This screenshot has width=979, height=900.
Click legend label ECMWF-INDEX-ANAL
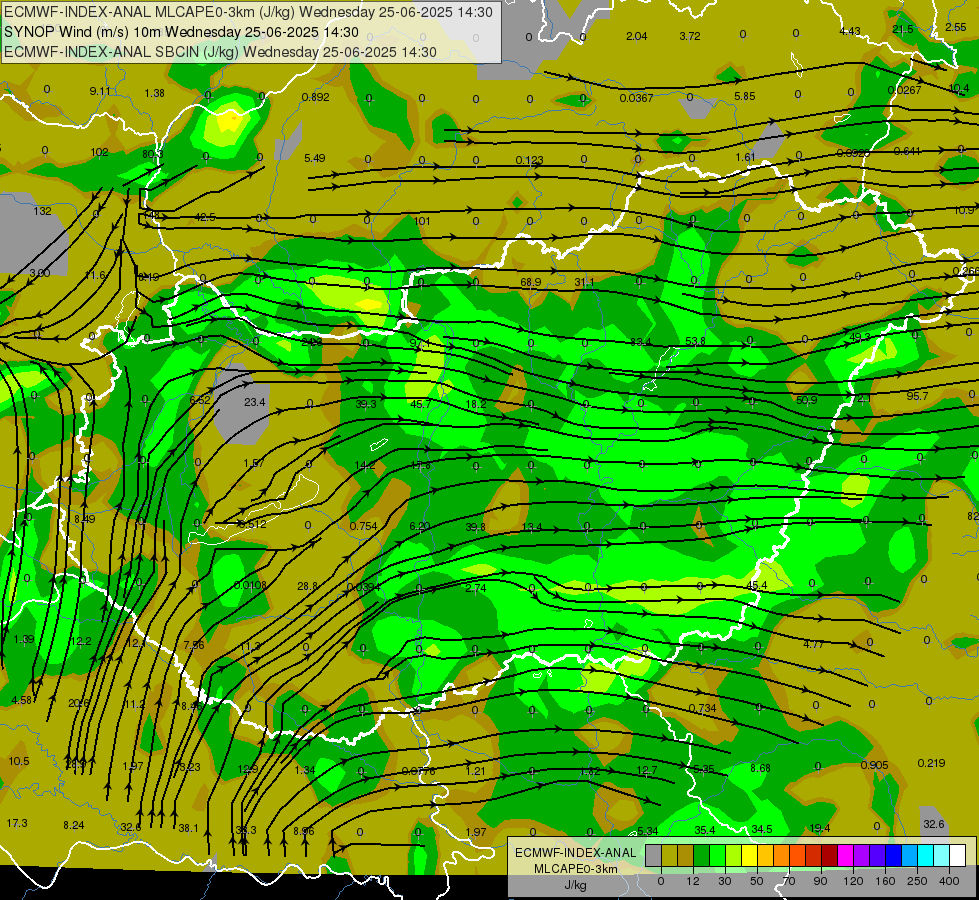tap(576, 853)
